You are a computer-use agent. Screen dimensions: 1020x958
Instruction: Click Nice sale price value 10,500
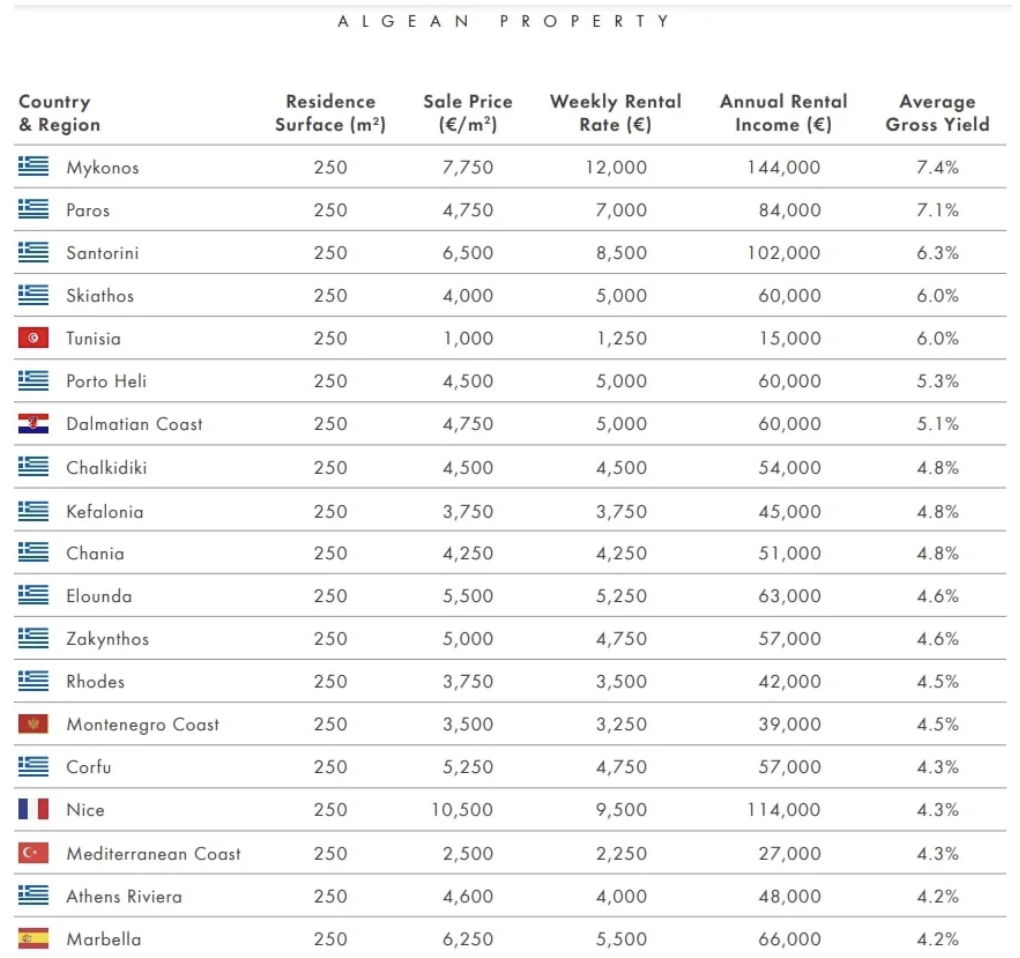462,810
